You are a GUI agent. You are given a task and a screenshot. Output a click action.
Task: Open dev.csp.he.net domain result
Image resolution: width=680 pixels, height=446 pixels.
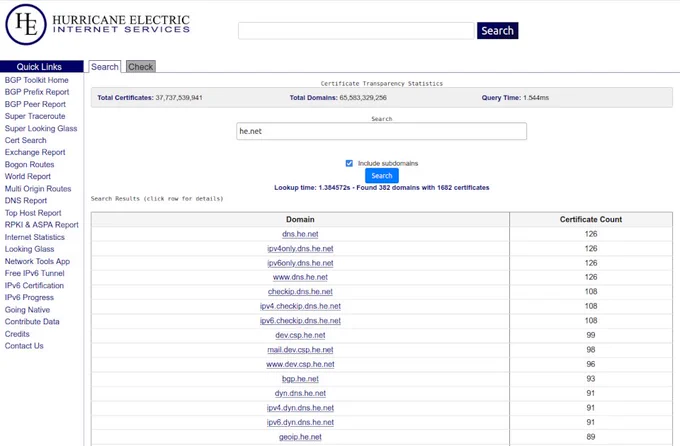(x=300, y=335)
